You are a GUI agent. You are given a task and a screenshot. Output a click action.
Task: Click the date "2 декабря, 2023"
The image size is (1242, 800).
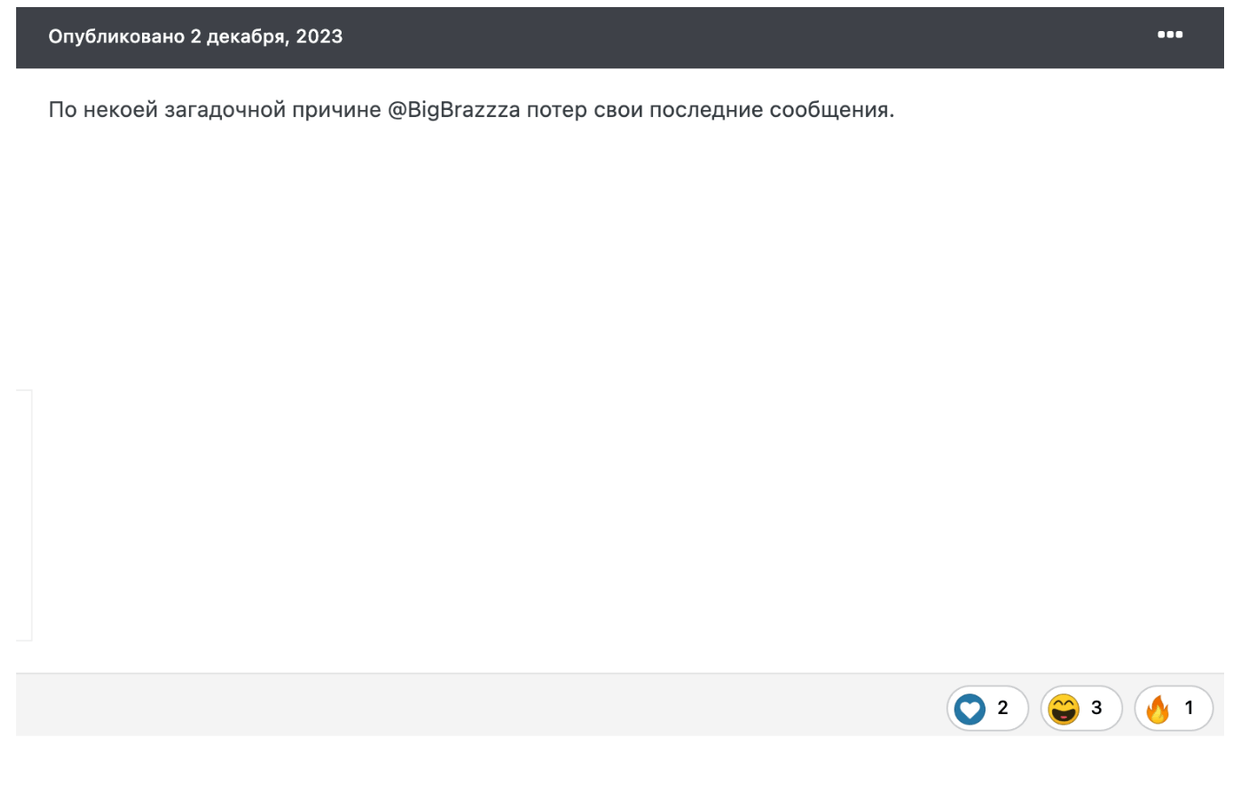click(266, 37)
